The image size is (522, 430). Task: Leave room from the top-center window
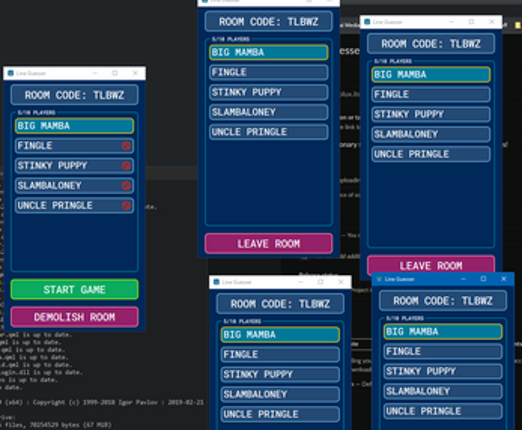click(269, 244)
